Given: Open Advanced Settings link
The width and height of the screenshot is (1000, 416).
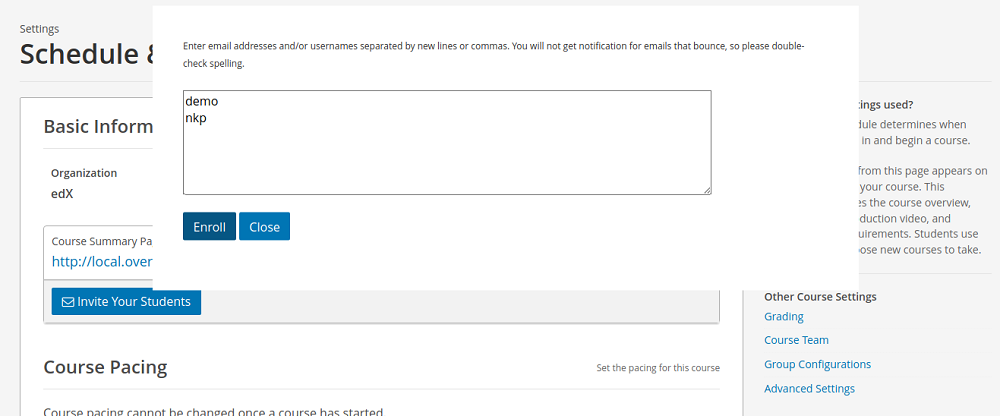Looking at the screenshot, I should click(x=809, y=389).
